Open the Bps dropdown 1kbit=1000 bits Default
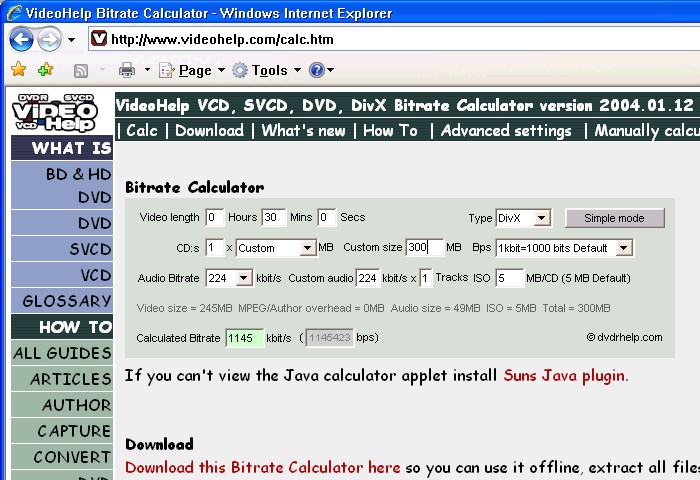 tap(564, 248)
